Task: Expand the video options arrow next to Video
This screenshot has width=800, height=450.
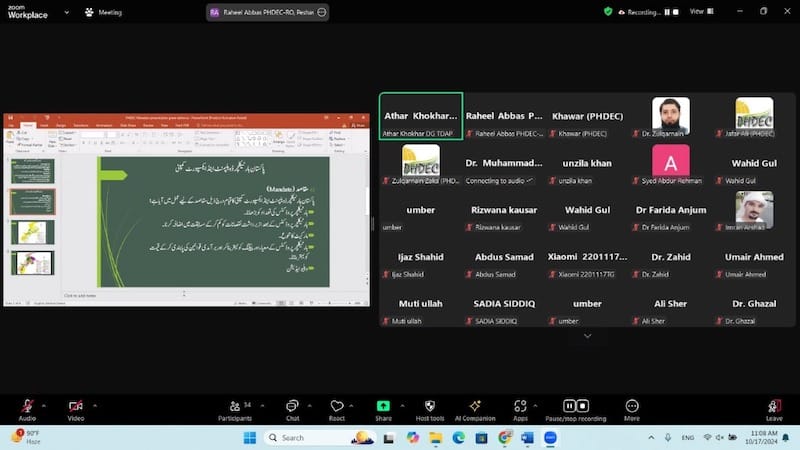Action: coord(95,404)
